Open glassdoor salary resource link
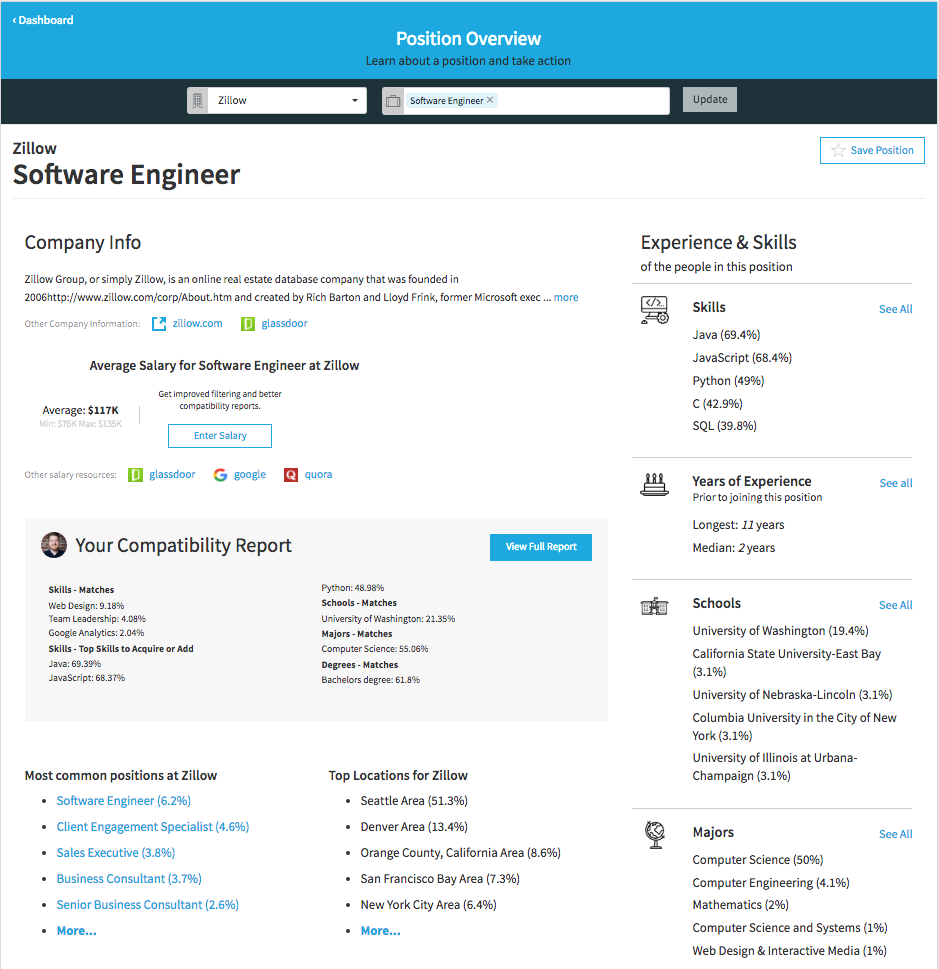The image size is (939, 969). pyautogui.click(x=172, y=474)
